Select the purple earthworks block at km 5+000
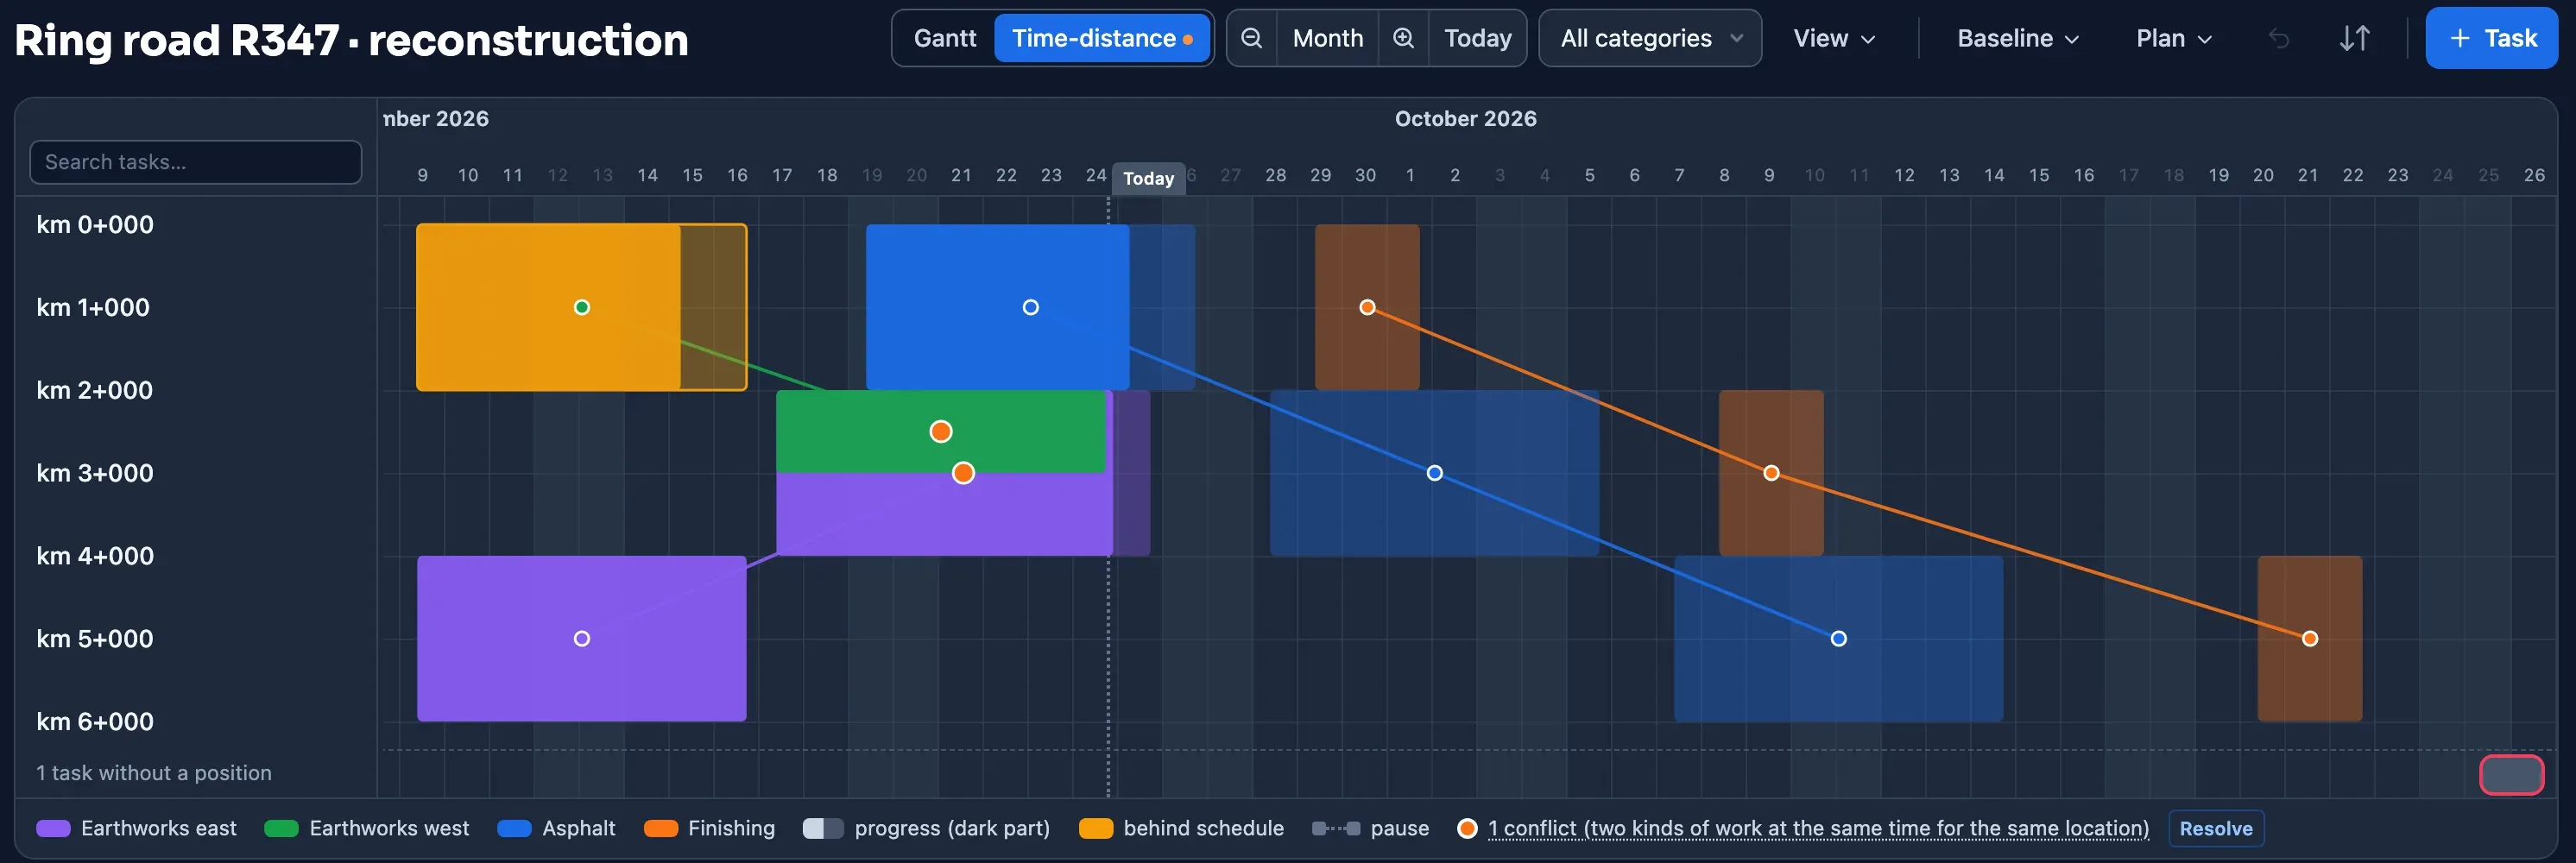The width and height of the screenshot is (2576, 863). 581,638
